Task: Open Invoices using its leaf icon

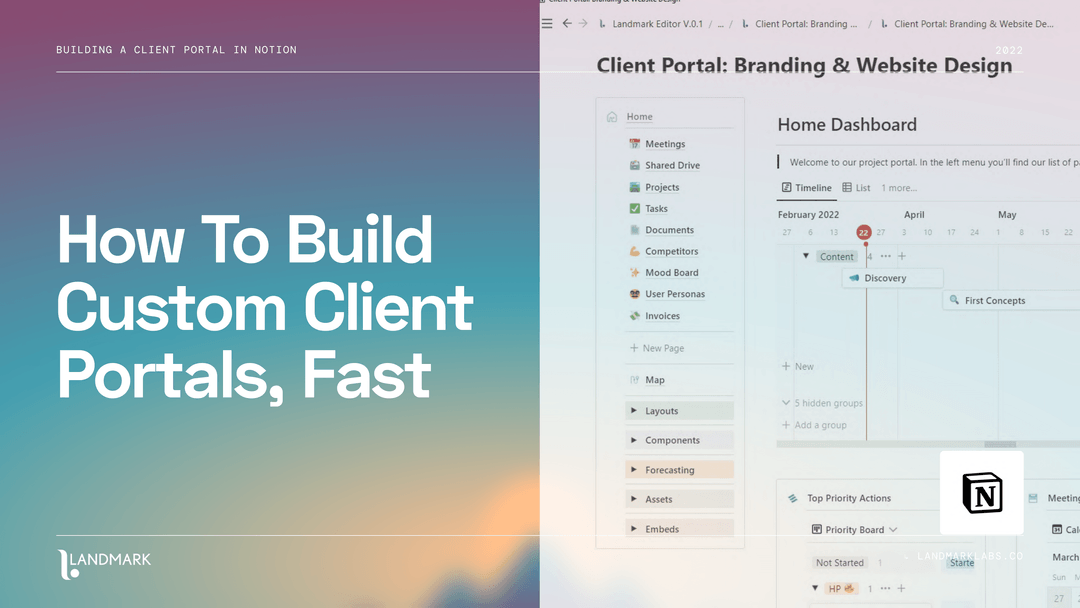Action: (x=634, y=315)
